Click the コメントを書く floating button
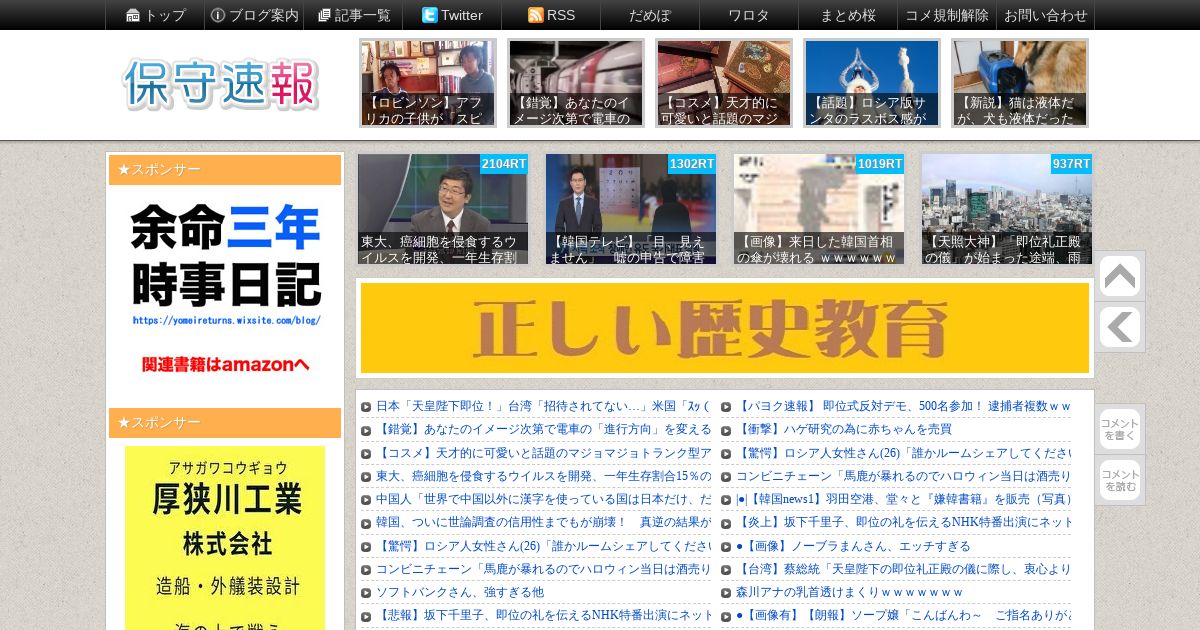 [1119, 429]
